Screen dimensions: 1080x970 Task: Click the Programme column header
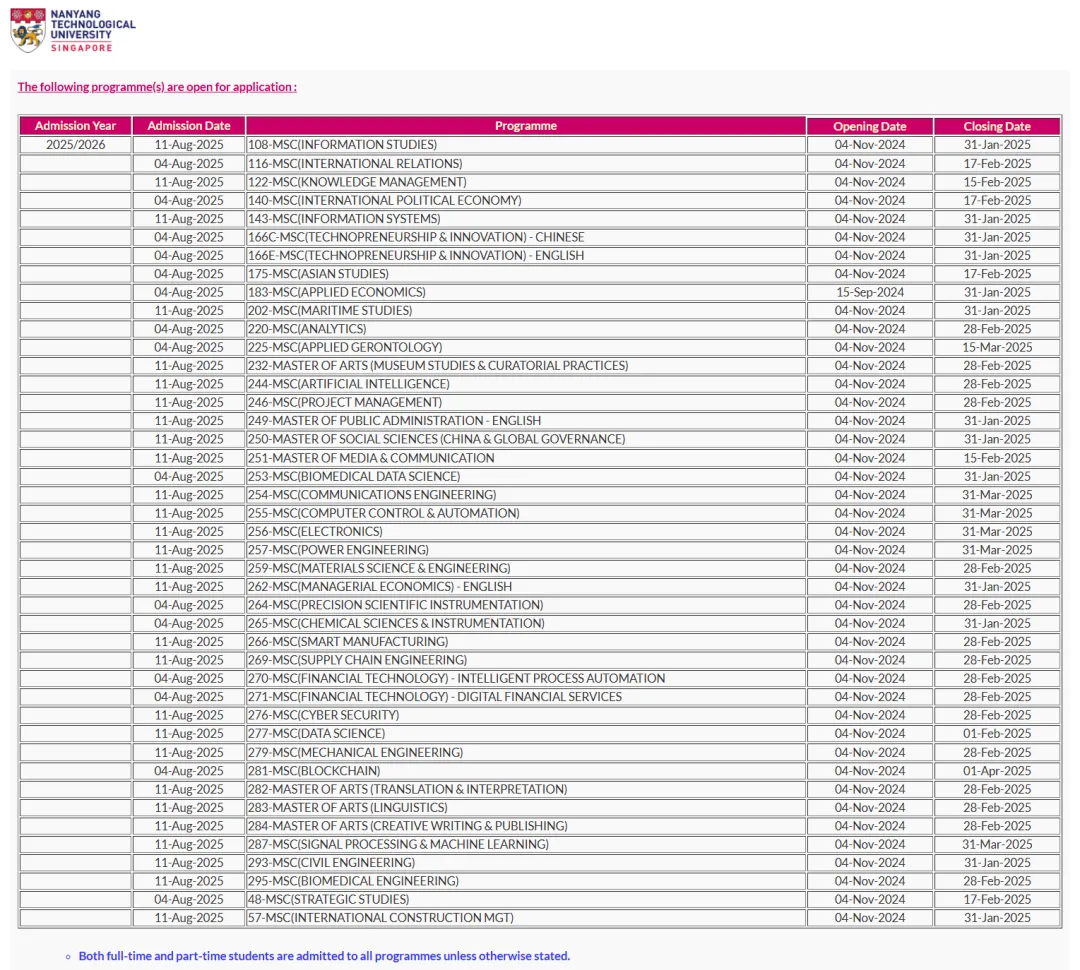525,126
